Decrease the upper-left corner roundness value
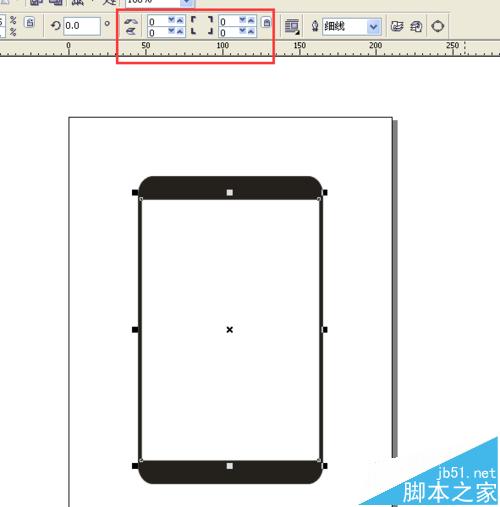Image resolution: width=500 pixels, height=507 pixels. click(x=172, y=20)
